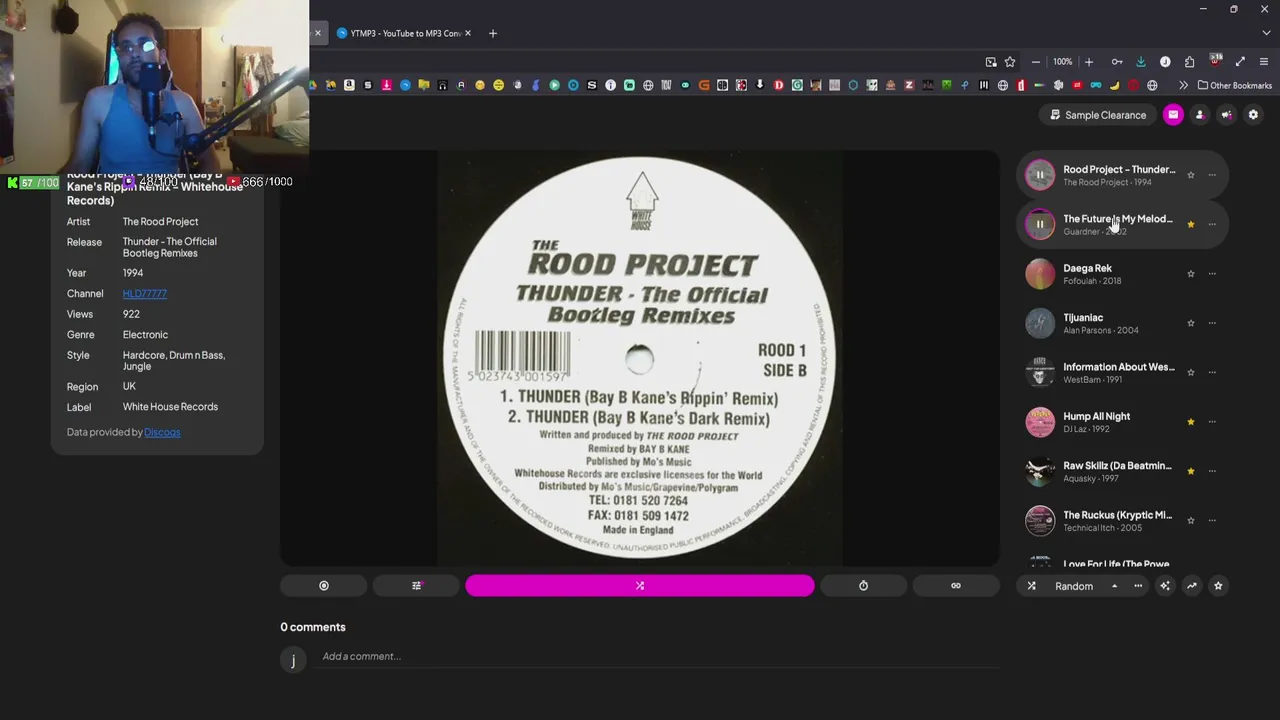Open the settings gear icon
The image size is (1280, 720).
[1253, 115]
